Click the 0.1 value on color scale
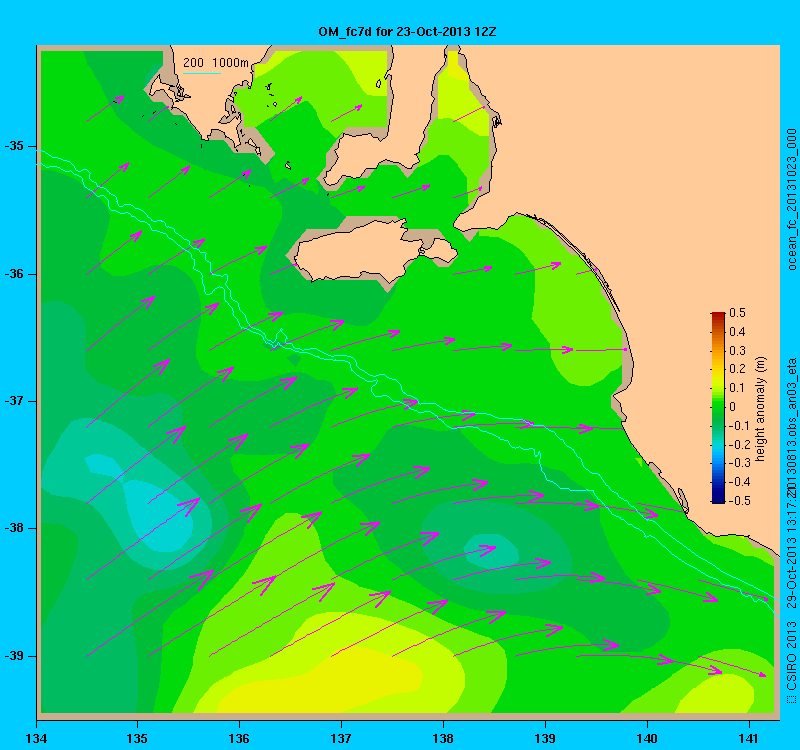The image size is (800, 750). point(737,388)
